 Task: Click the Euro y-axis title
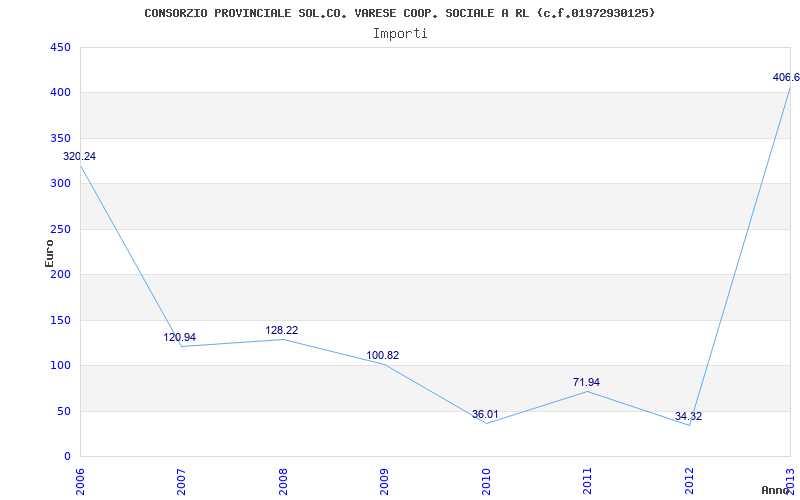[x=49, y=253]
